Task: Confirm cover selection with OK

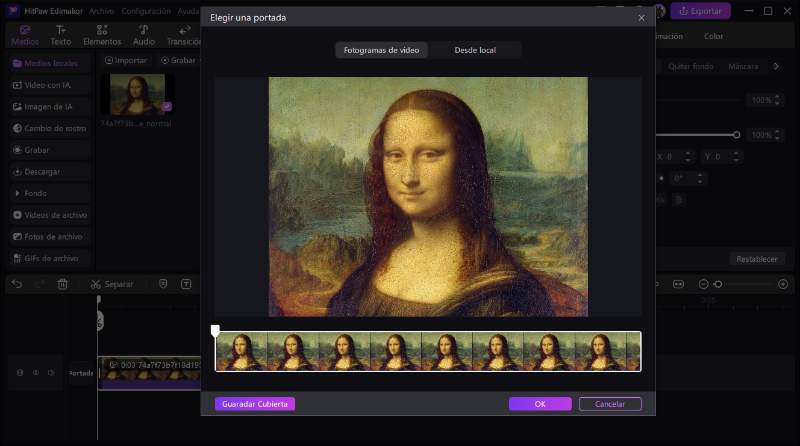Action: 540,404
